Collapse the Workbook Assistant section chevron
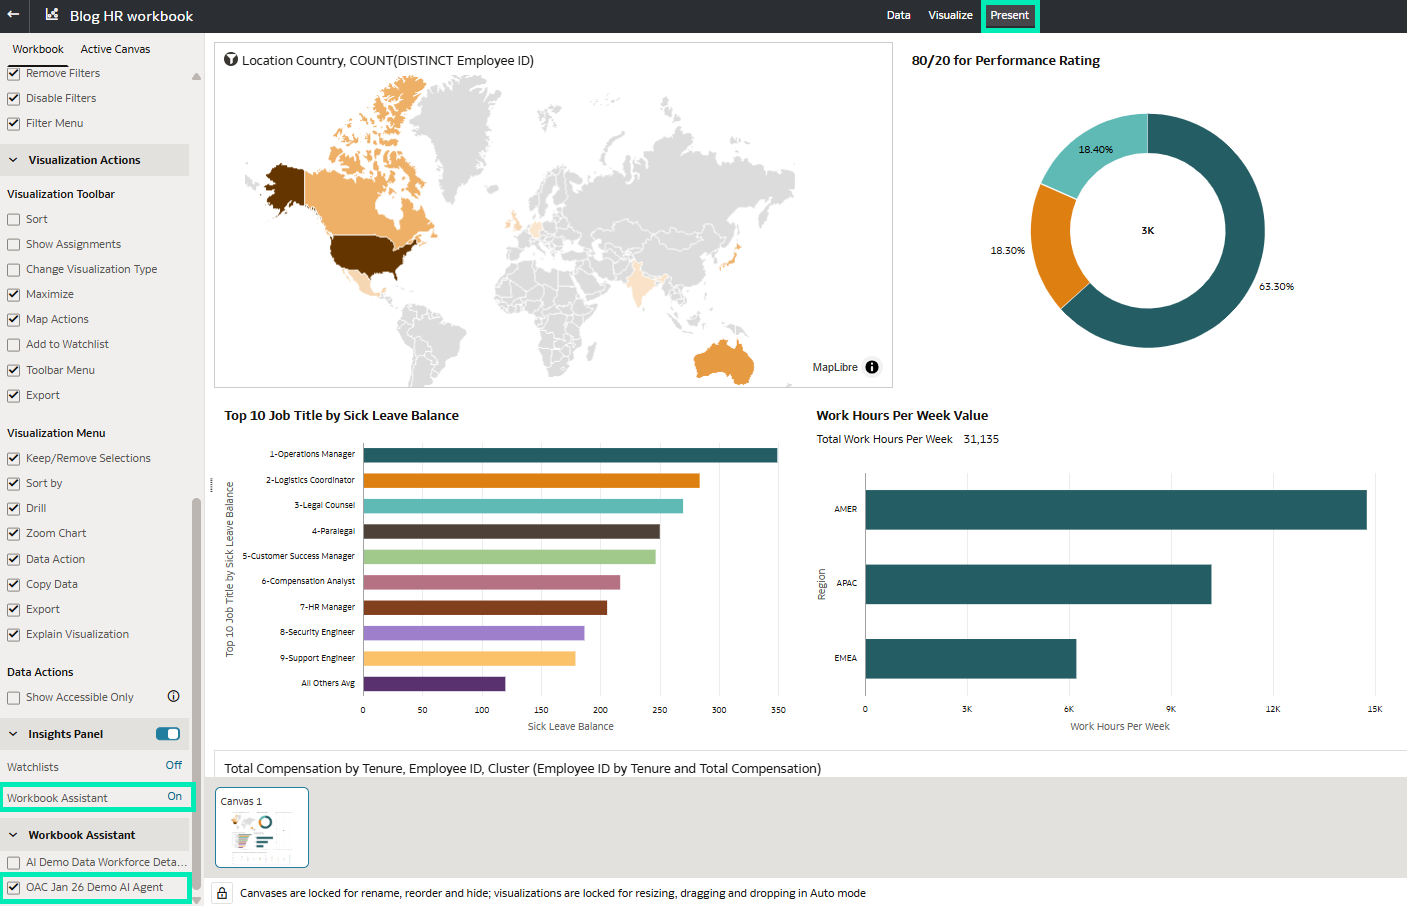This screenshot has width=1407, height=906. pos(14,835)
